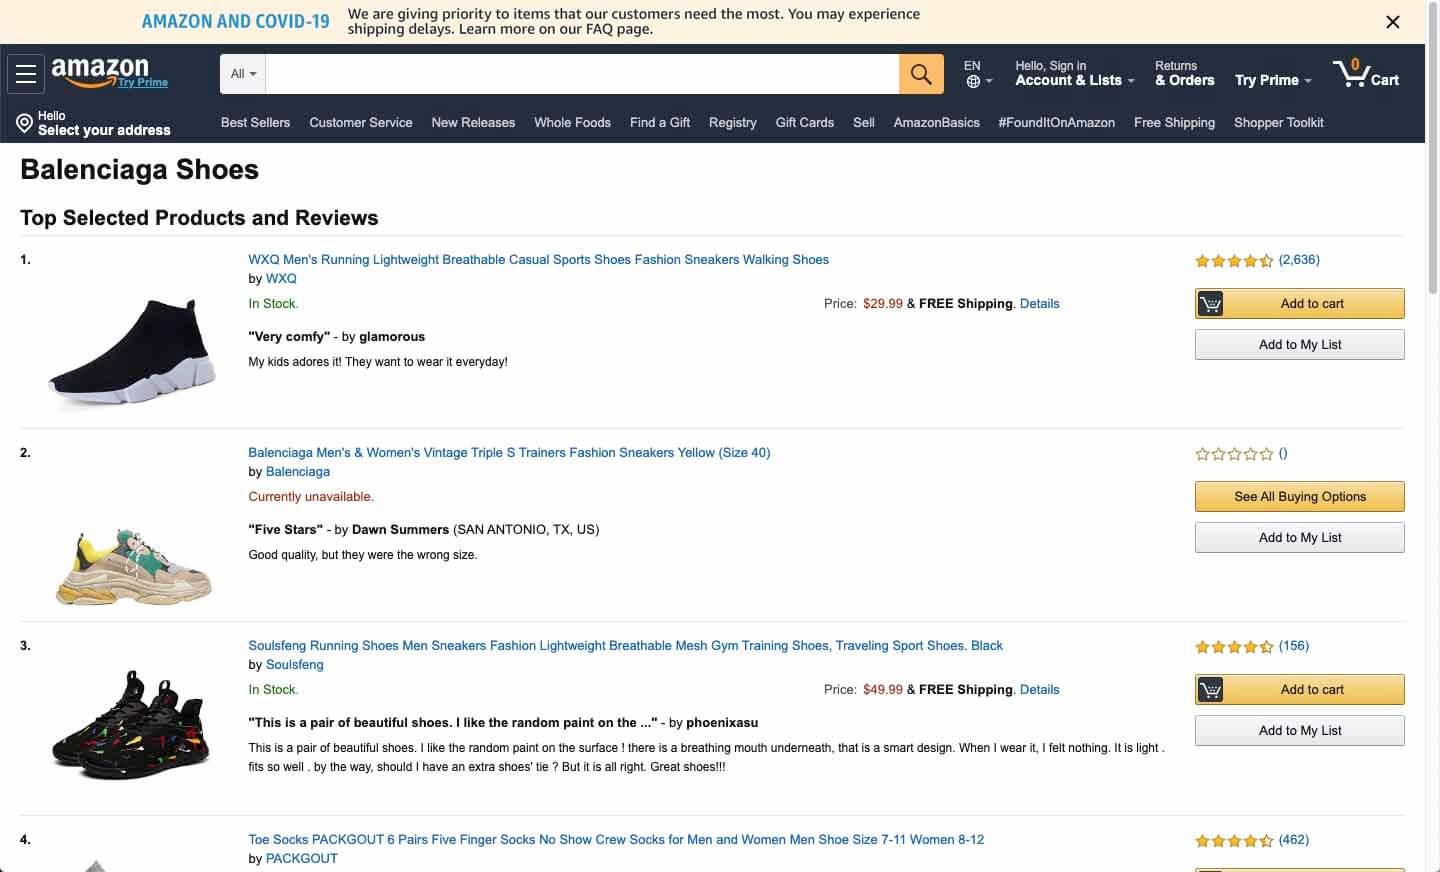Open New Releases
This screenshot has width=1440, height=872.
pyautogui.click(x=473, y=122)
